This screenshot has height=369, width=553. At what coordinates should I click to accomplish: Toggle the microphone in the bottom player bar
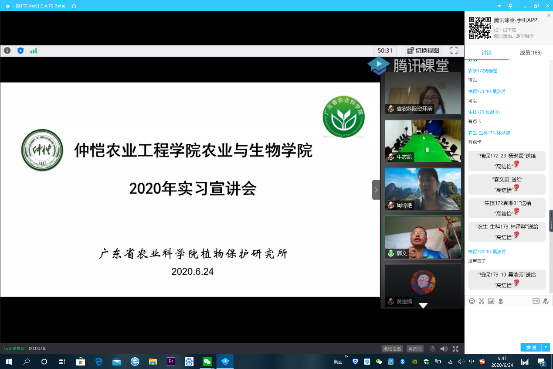point(433,349)
